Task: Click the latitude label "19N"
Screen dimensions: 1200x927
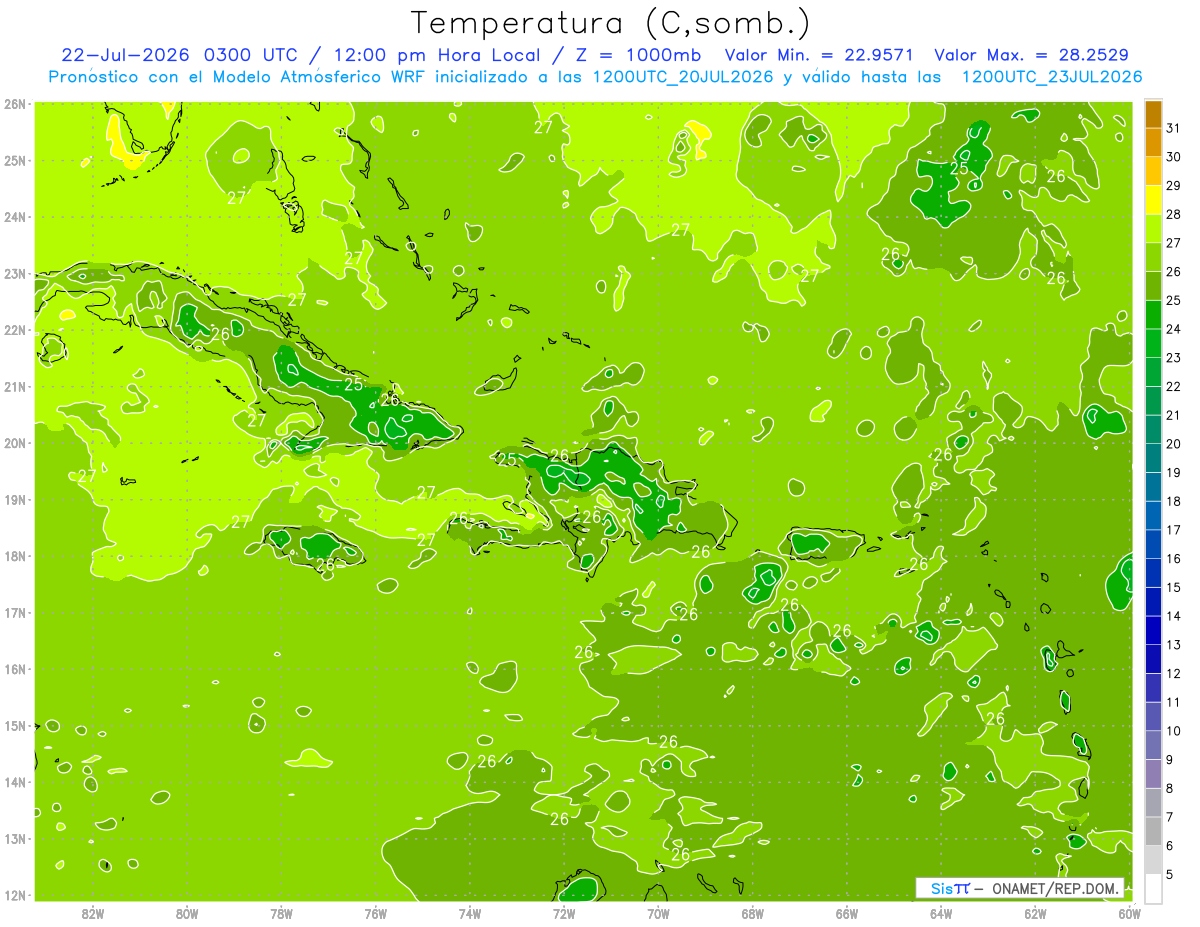Action: [15, 500]
